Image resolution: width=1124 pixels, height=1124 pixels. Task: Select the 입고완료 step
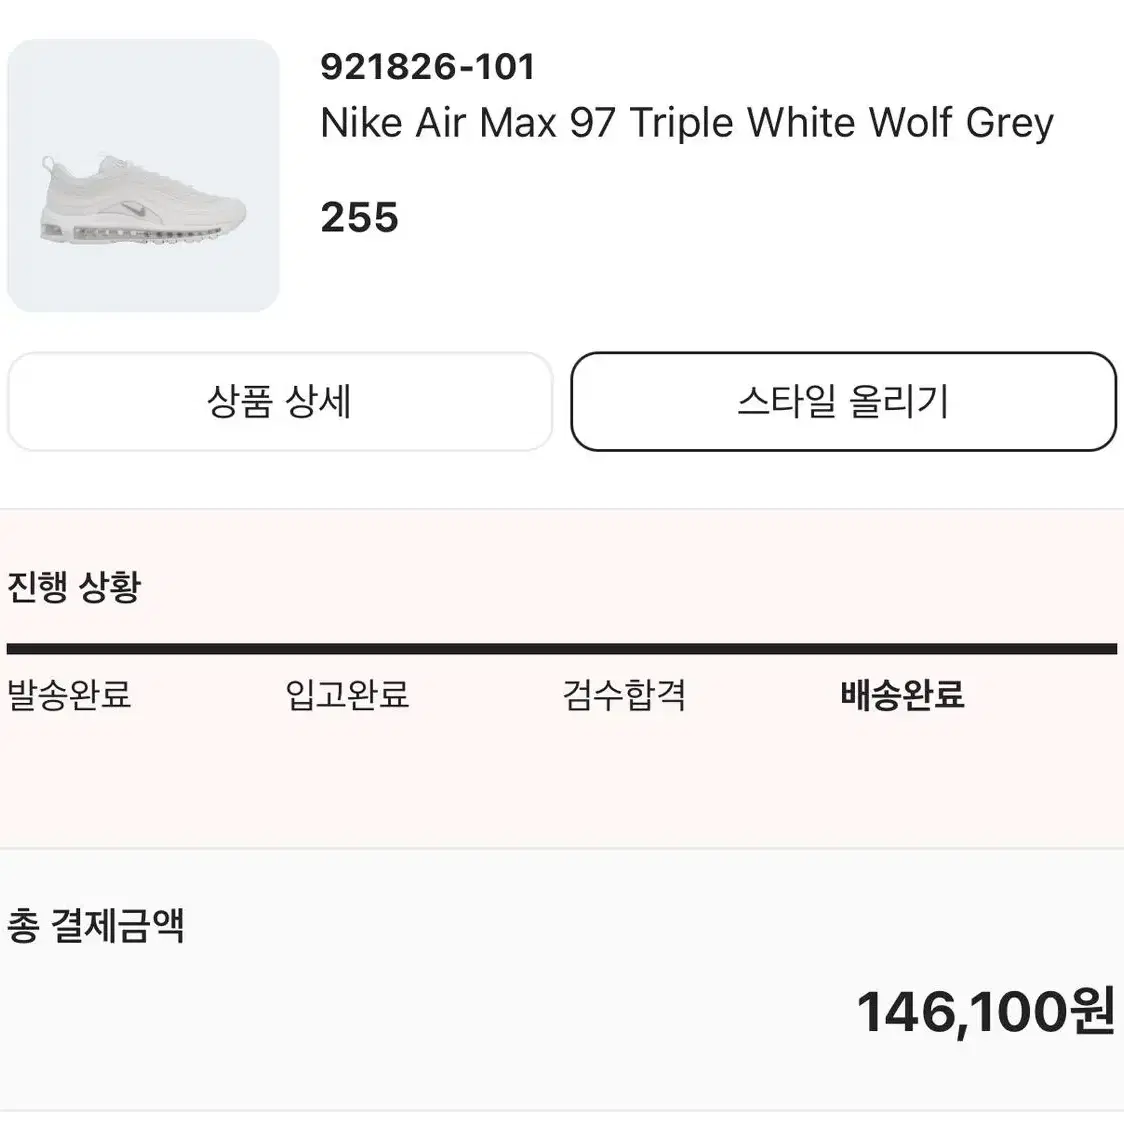pyautogui.click(x=347, y=695)
